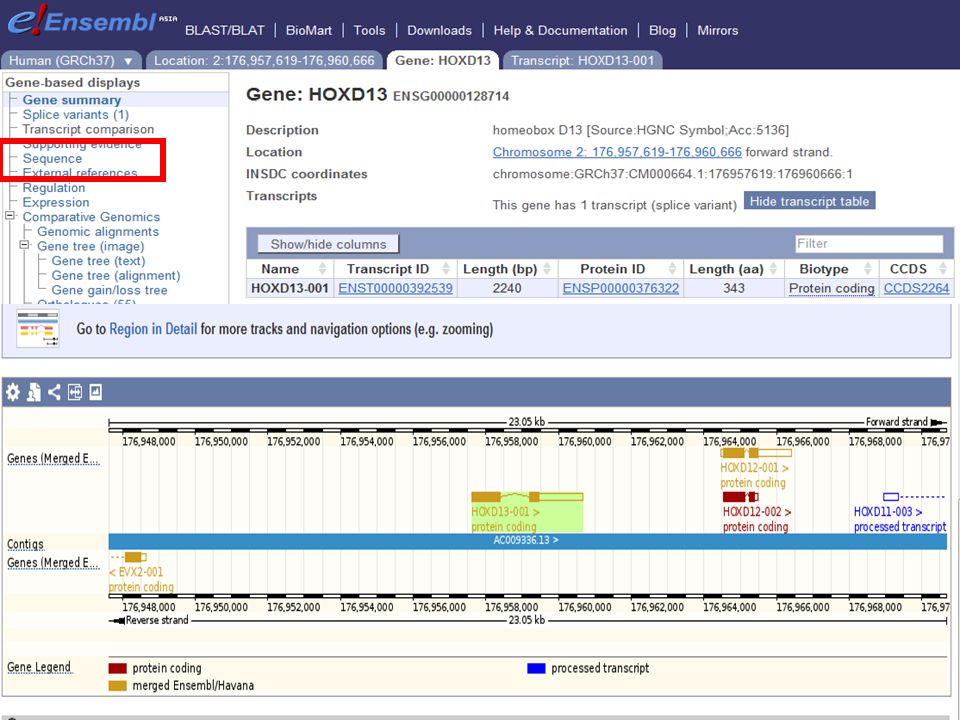The width and height of the screenshot is (960, 720).
Task: Open protein ENSP00000376322 link
Action: click(621, 288)
